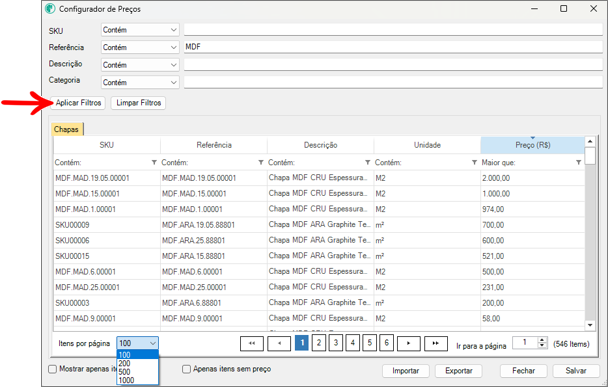This screenshot has height=387, width=608.
Task: Sort by the SKU column header
Action: 107,145
